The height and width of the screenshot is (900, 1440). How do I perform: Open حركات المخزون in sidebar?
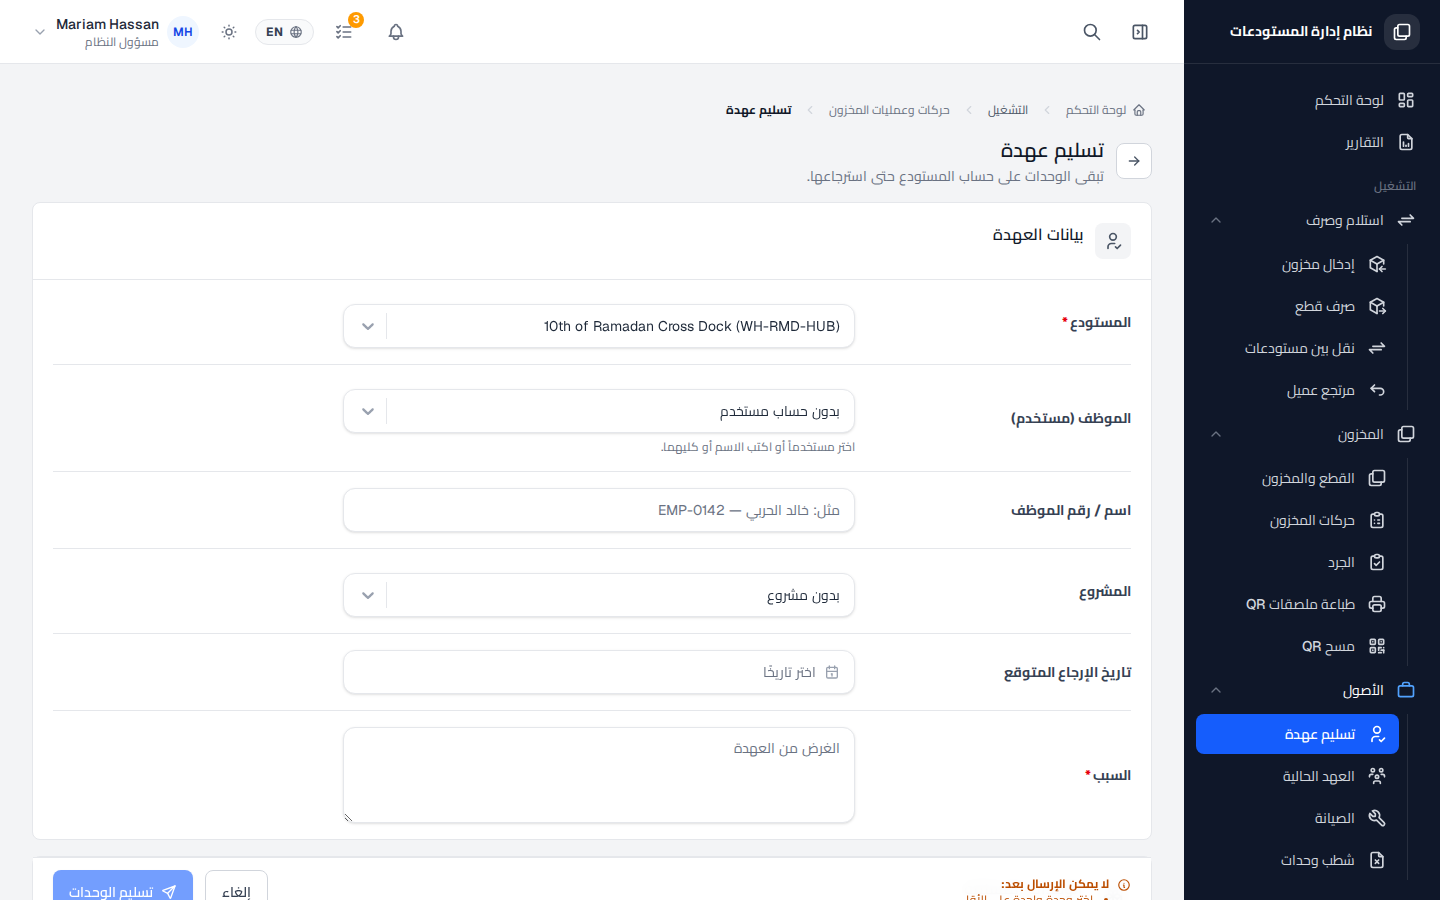click(1298, 520)
